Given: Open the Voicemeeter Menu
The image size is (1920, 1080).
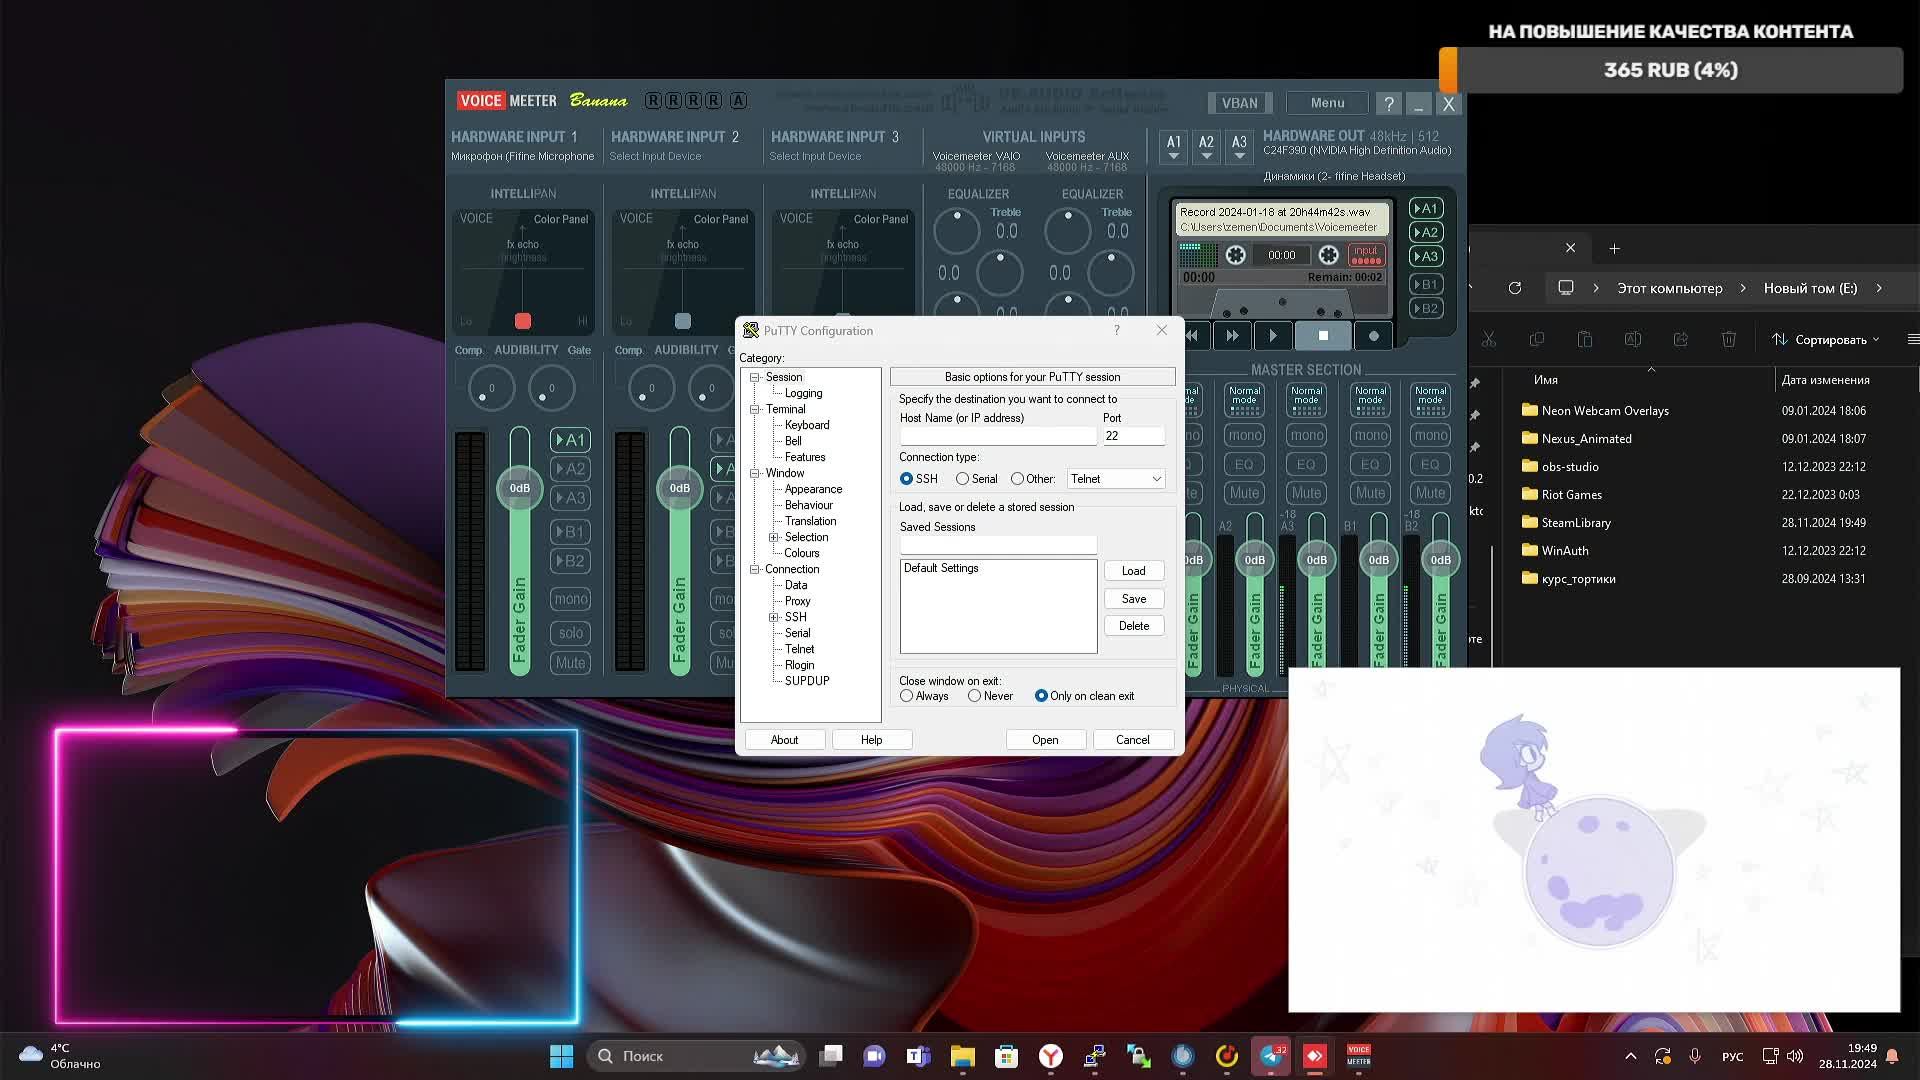Looking at the screenshot, I should tap(1327, 103).
